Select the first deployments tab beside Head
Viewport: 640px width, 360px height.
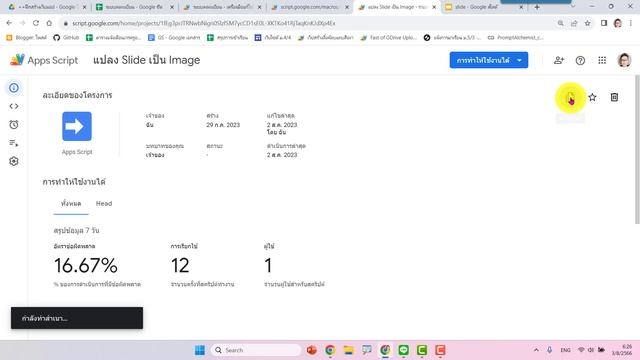[71, 203]
